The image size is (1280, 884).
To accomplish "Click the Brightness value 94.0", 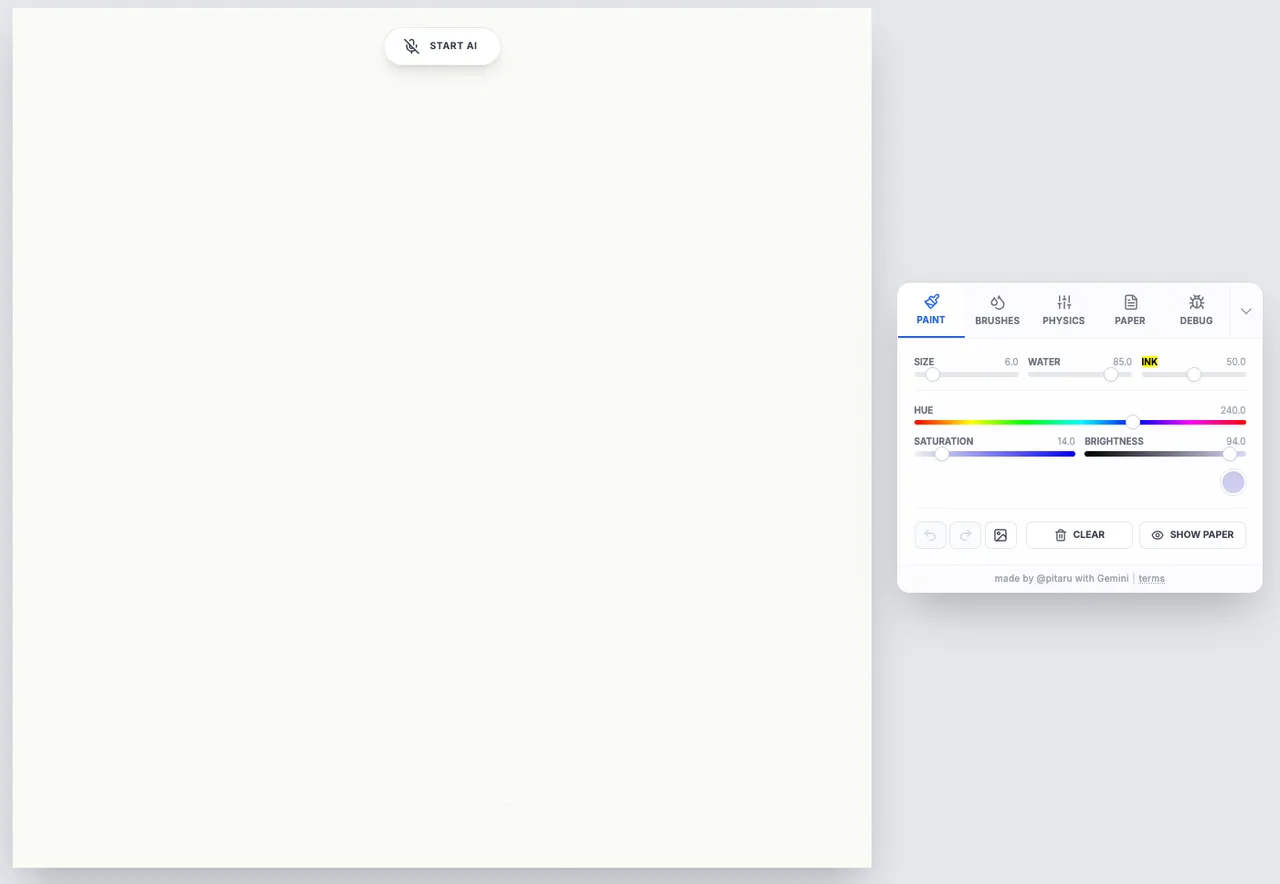I will [1236, 441].
